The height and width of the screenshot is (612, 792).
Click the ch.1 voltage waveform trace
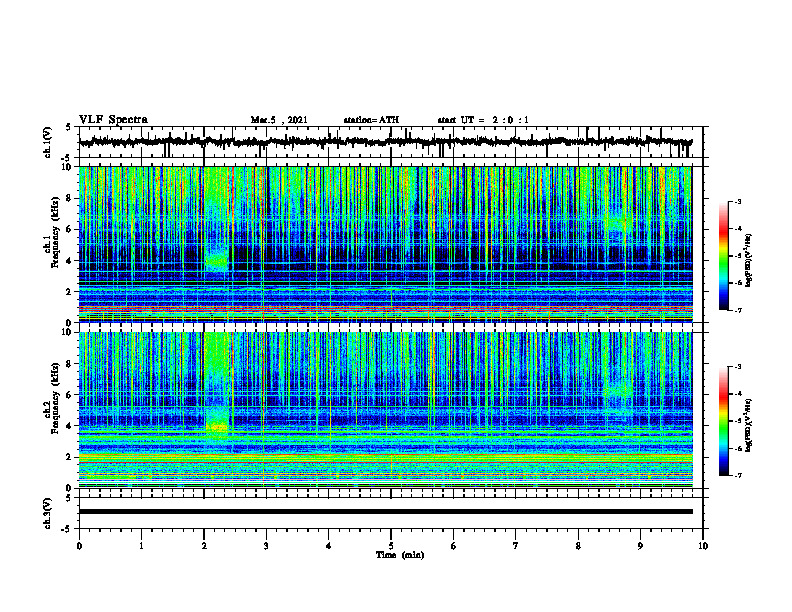(385, 142)
